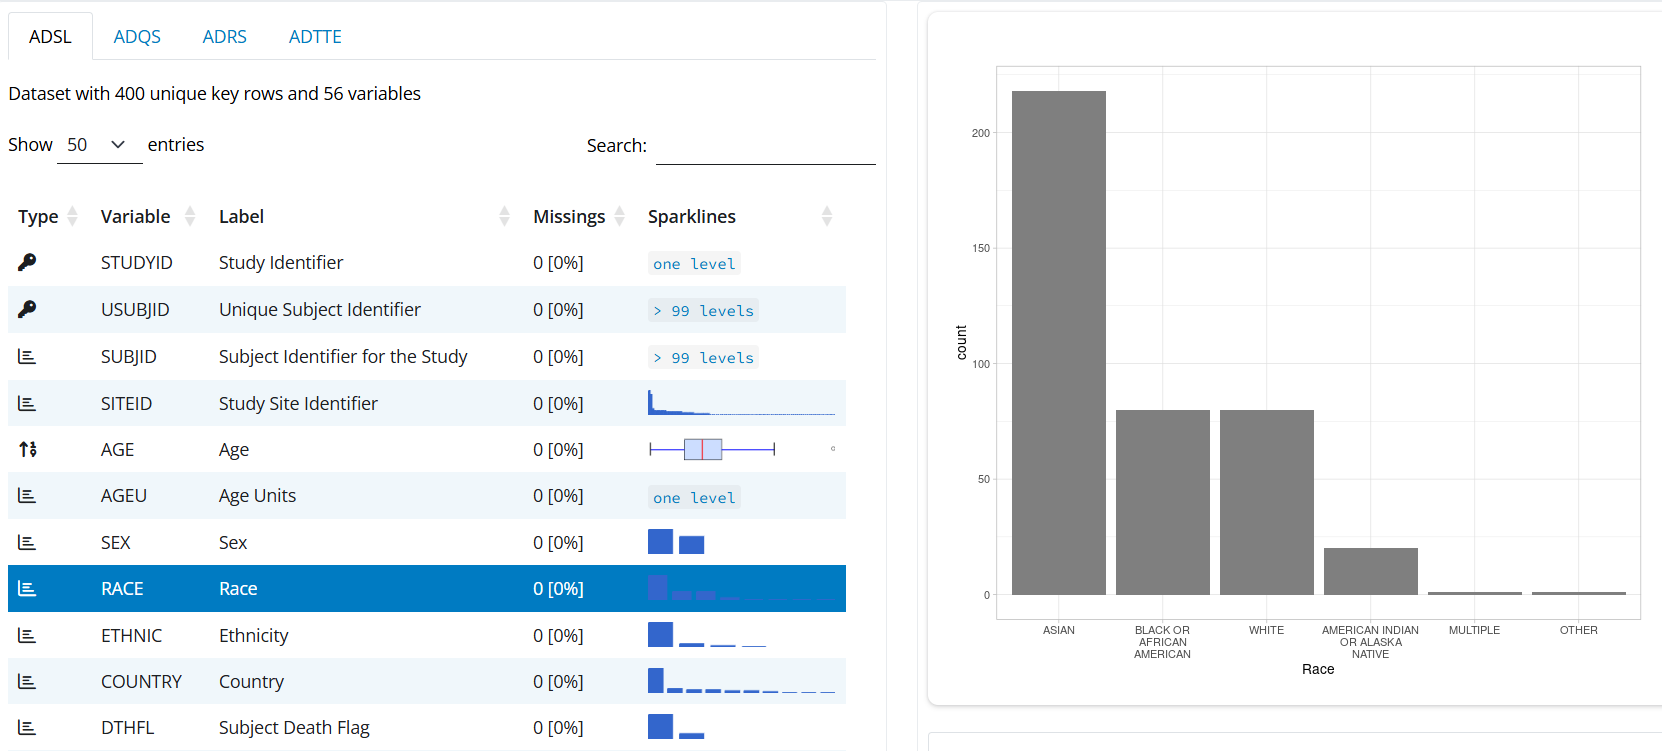Click the AGE boxplot sparkline
Viewport: 1662px width, 751px height.
712,450
